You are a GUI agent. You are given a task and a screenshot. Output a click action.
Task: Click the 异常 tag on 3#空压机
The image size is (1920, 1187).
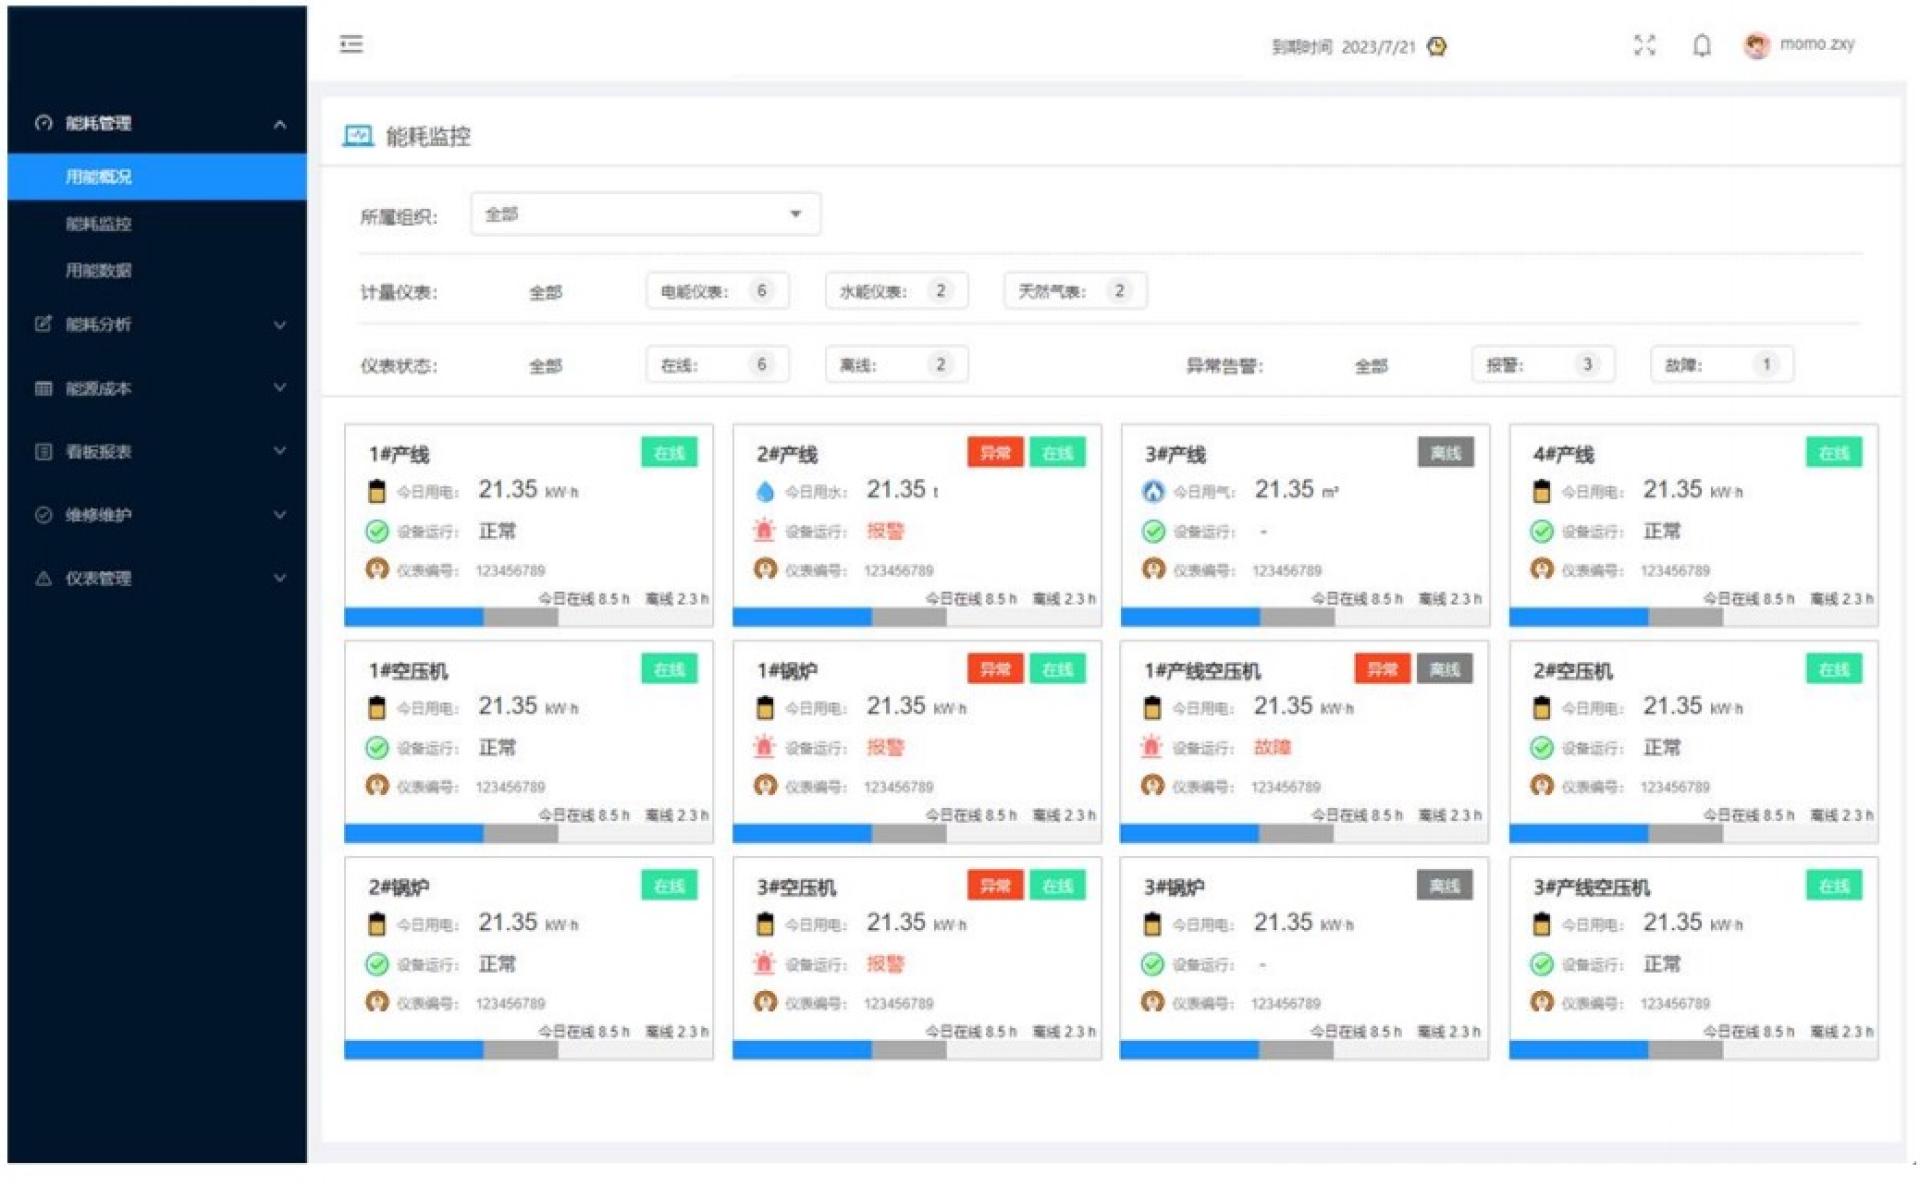click(994, 886)
